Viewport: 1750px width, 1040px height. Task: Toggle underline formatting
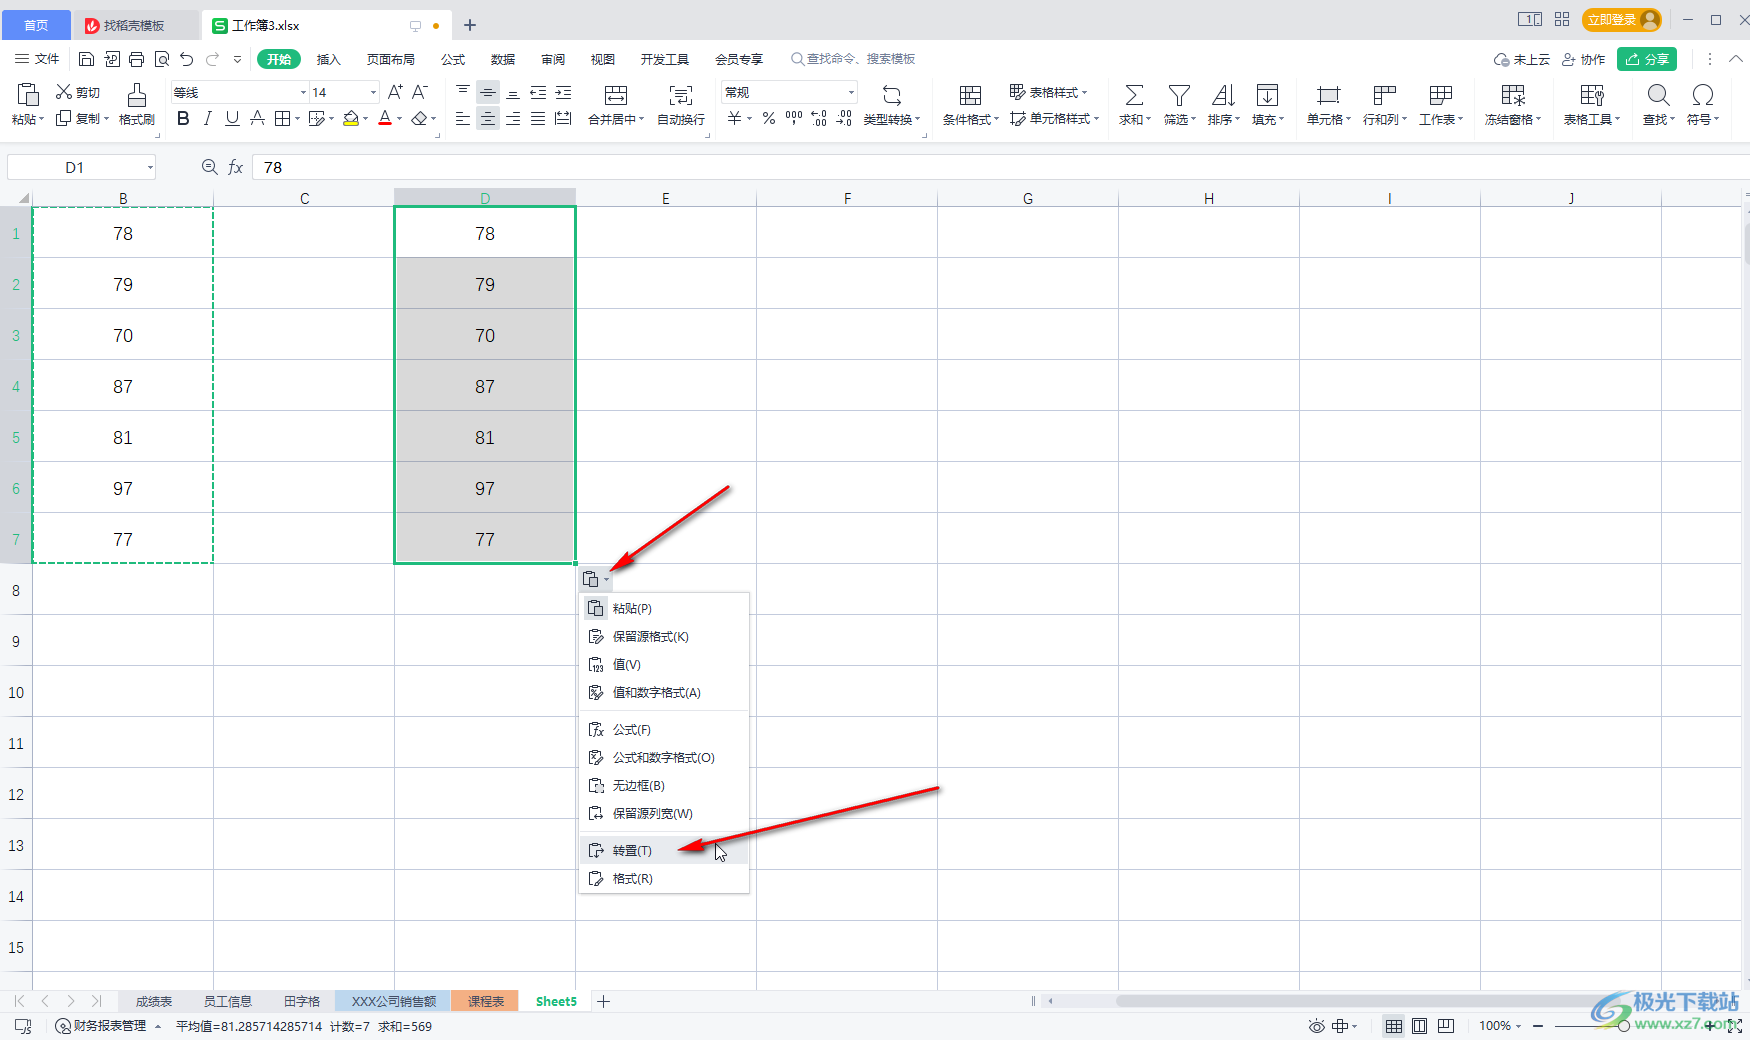point(232,119)
